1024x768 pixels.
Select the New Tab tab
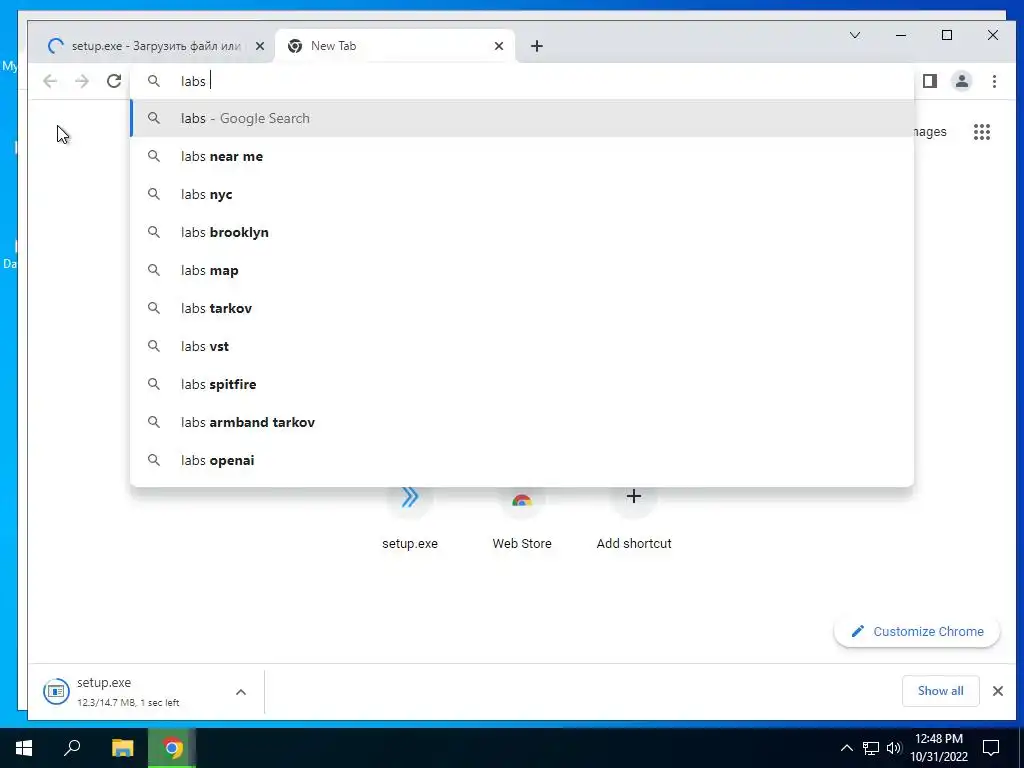tap(395, 46)
